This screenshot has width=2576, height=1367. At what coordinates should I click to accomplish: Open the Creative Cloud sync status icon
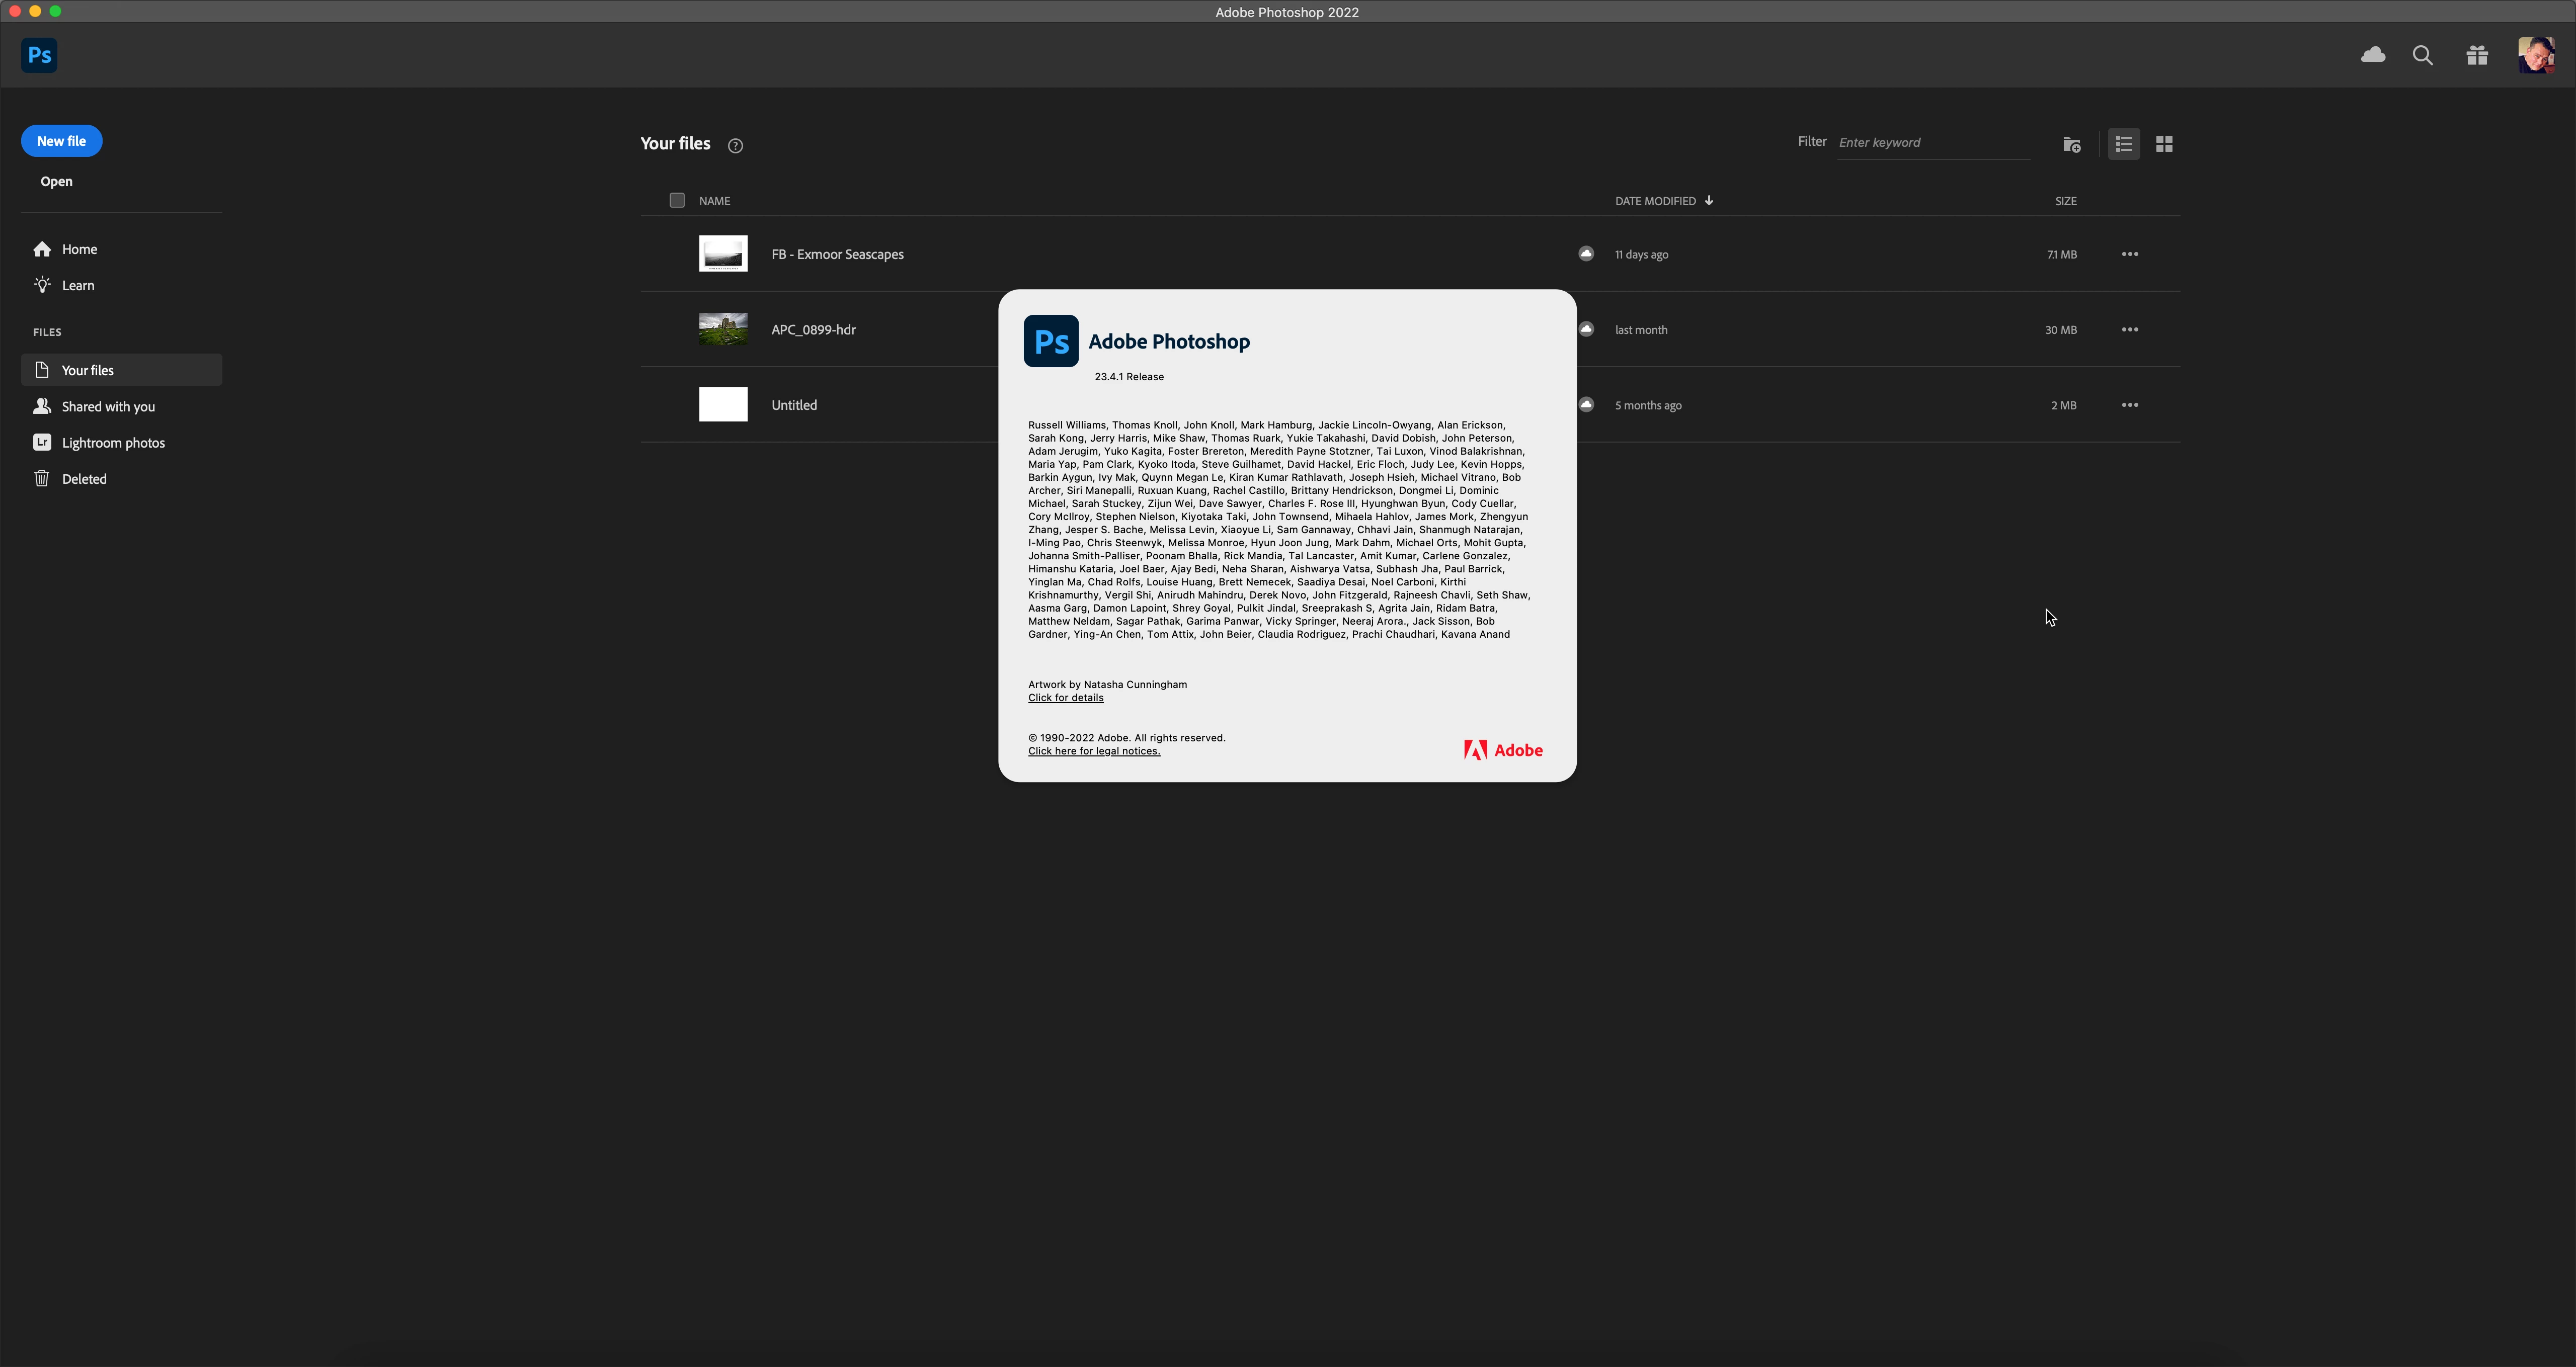(2373, 55)
